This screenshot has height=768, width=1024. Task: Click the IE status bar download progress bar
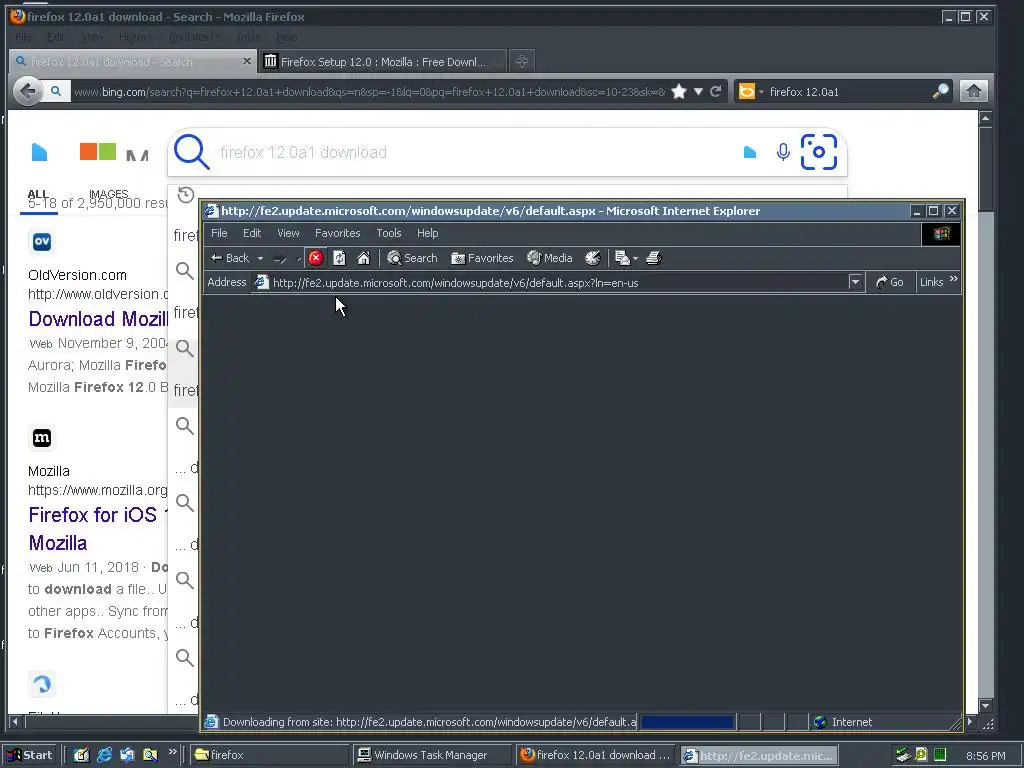tap(687, 722)
